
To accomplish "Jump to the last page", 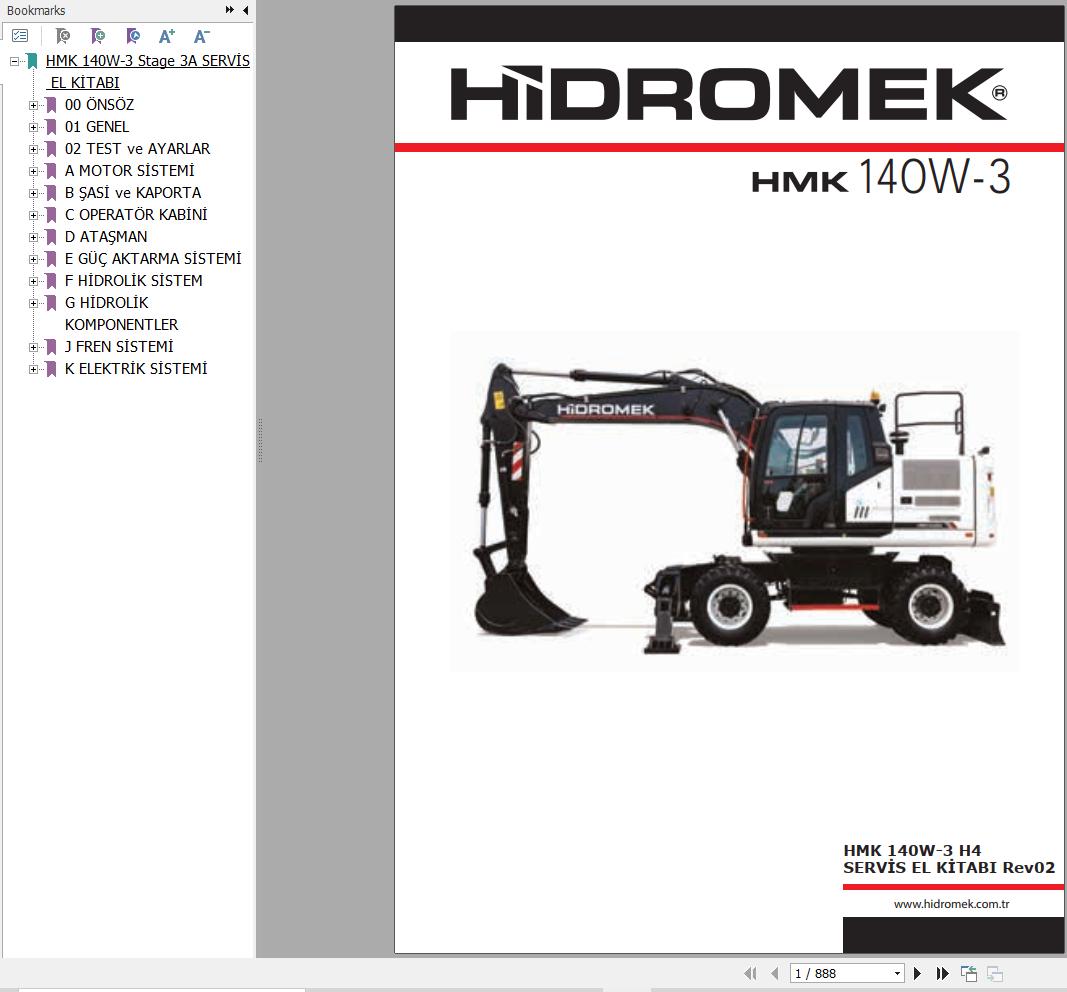I will pos(942,973).
